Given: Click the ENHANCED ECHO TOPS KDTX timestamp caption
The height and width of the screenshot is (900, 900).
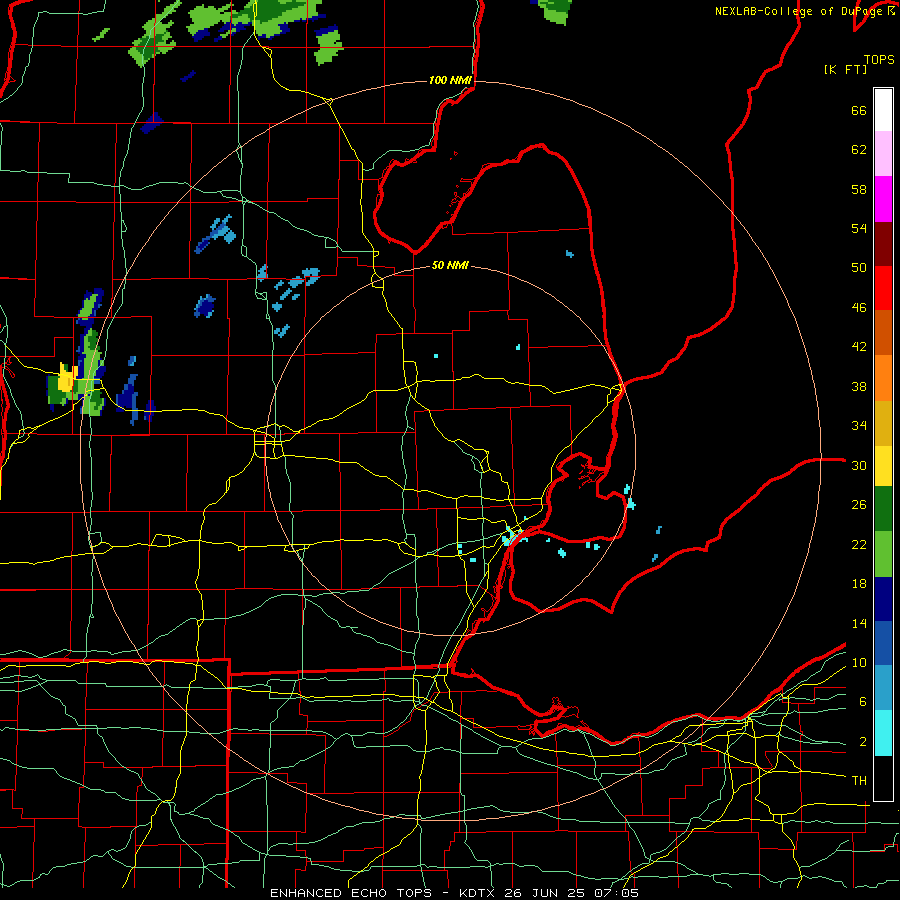Looking at the screenshot, I should [x=454, y=893].
